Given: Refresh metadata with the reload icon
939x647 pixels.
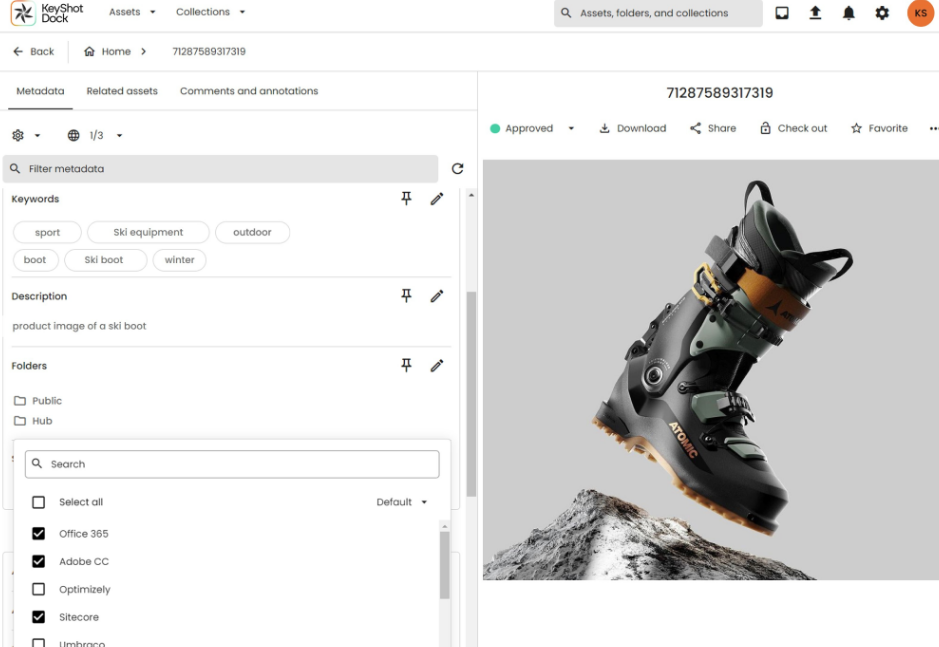Looking at the screenshot, I should (x=458, y=169).
